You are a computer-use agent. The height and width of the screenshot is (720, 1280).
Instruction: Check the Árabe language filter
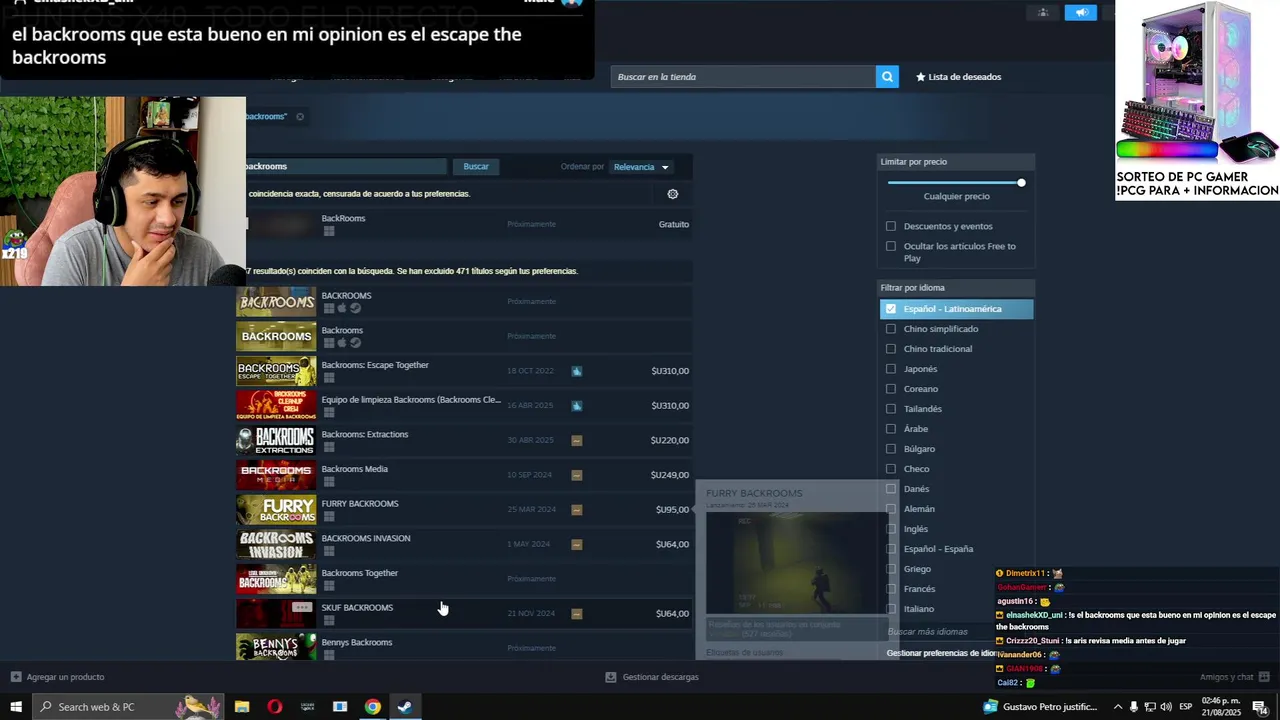click(891, 429)
